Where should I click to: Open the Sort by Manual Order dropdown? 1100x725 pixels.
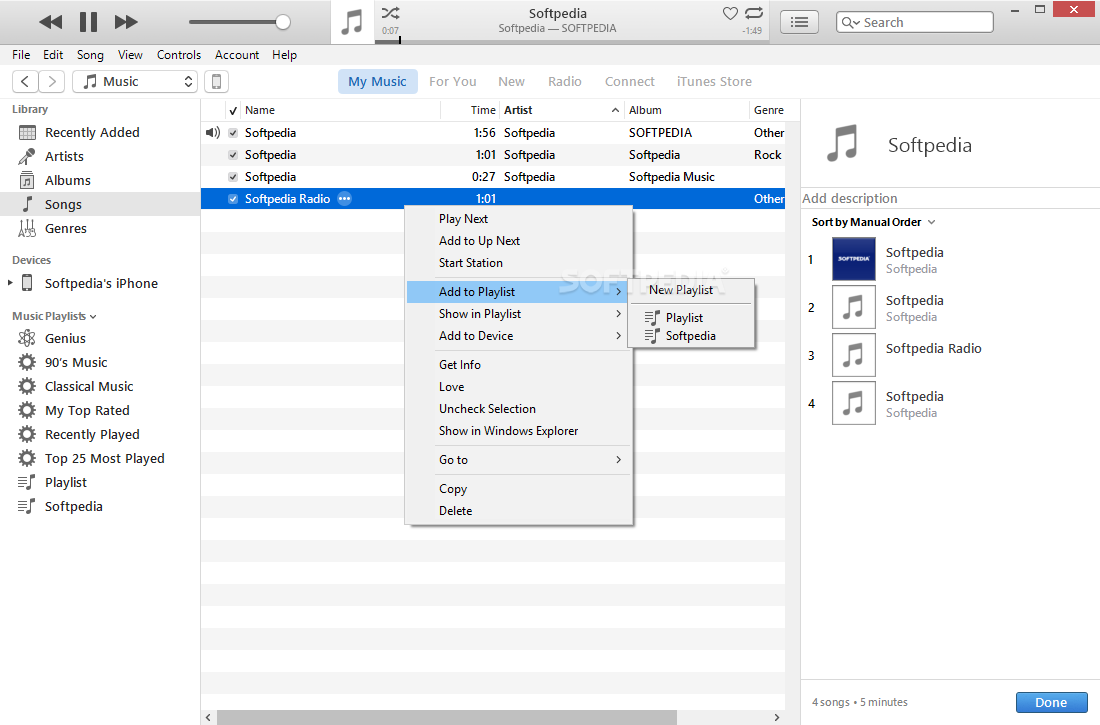click(x=873, y=222)
